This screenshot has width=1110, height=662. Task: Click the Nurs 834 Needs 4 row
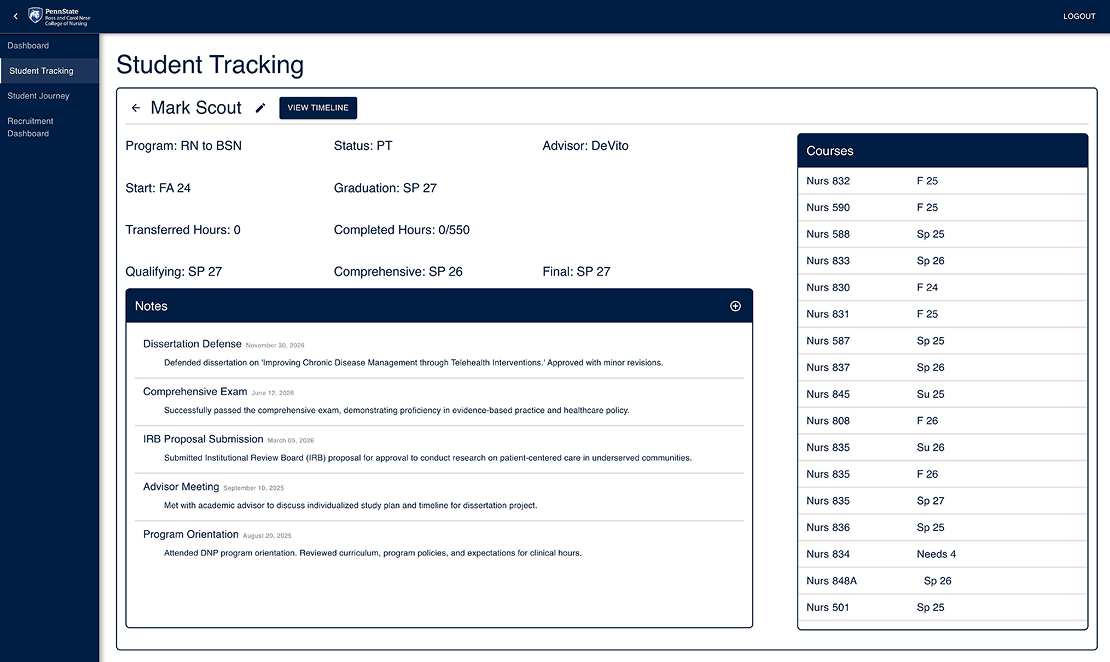(941, 554)
